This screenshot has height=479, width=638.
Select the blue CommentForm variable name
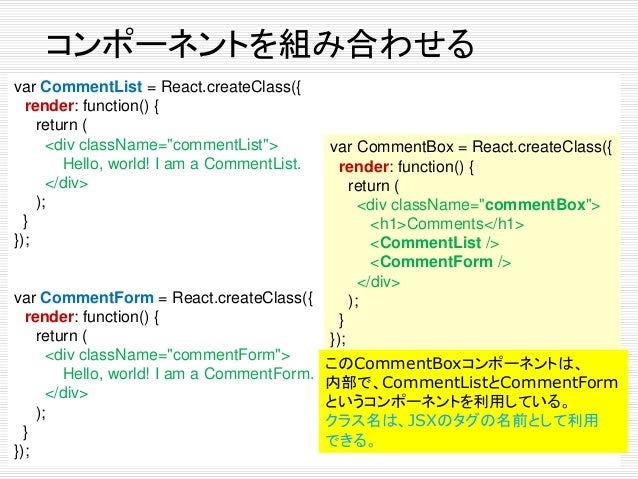coord(97,297)
